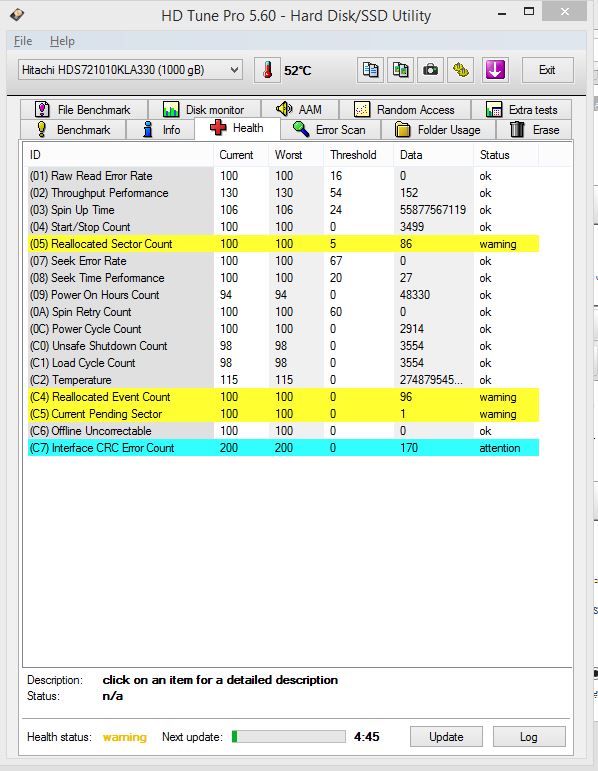Click the Log button
Image resolution: width=598 pixels, height=771 pixels.
(x=529, y=737)
